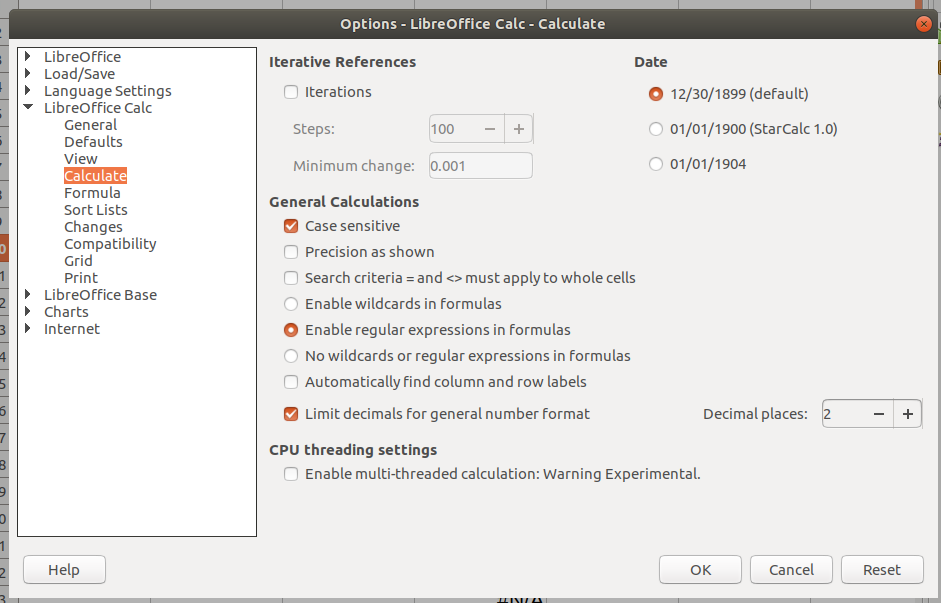The image size is (941, 603).
Task: Open the Formula options page
Action: pos(92,193)
